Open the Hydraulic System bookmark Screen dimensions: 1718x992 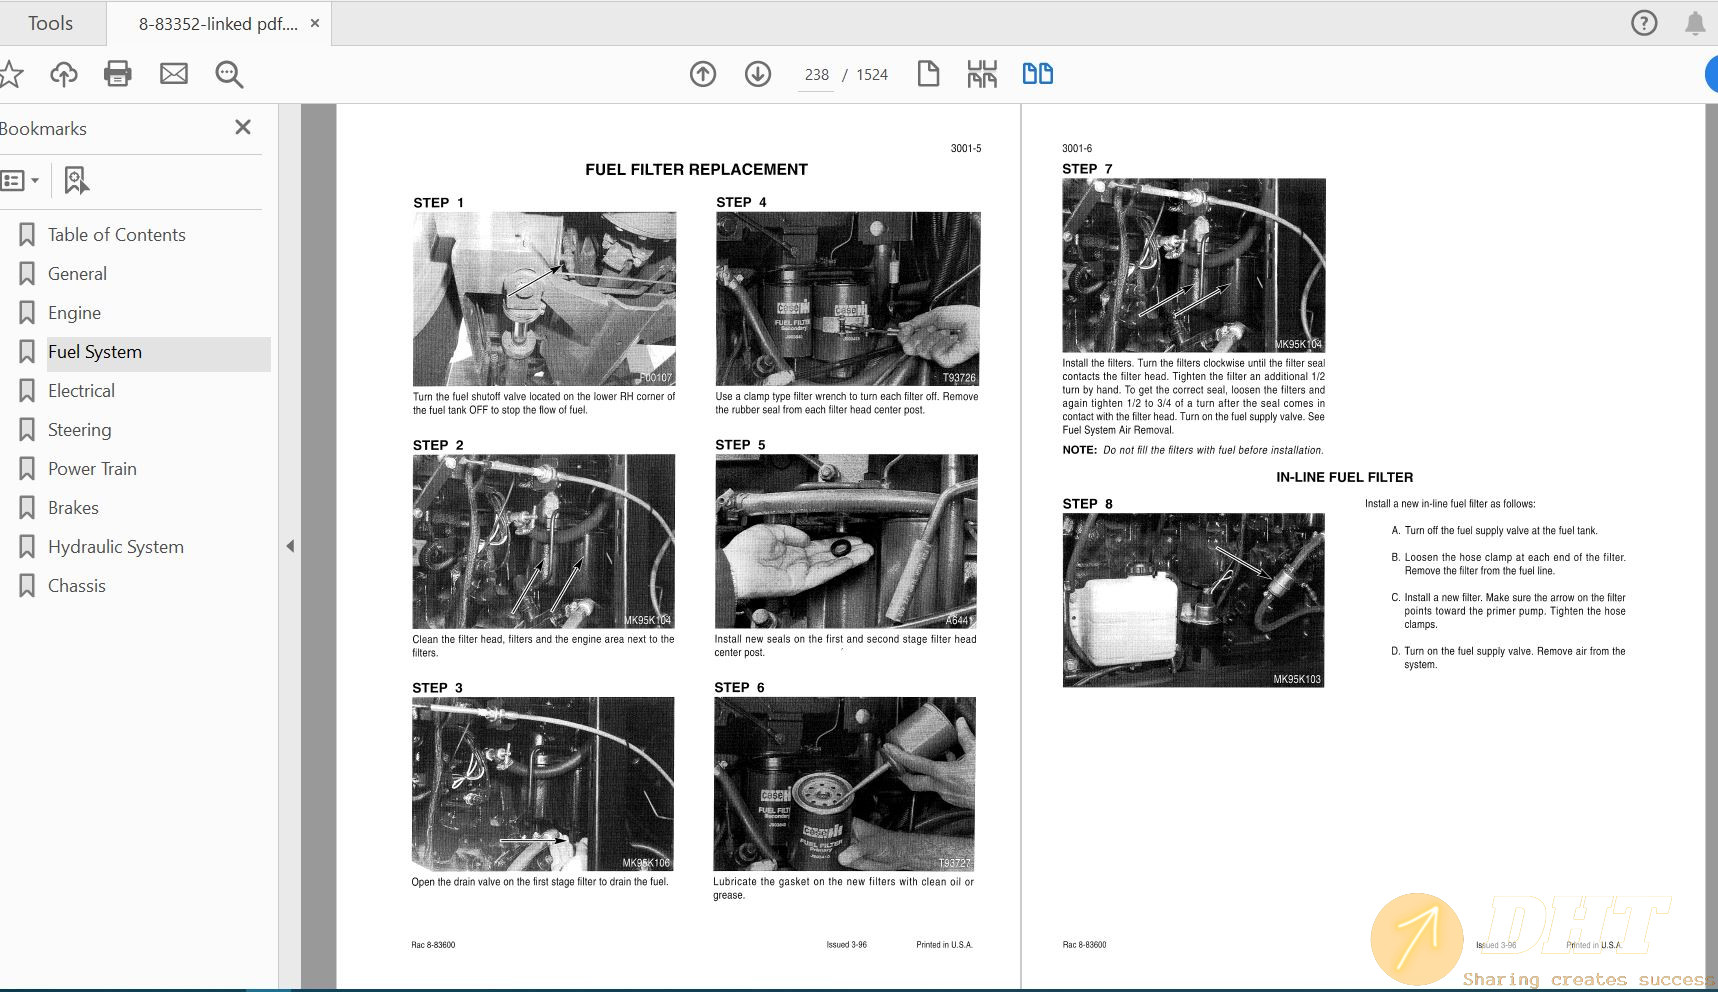(x=115, y=547)
